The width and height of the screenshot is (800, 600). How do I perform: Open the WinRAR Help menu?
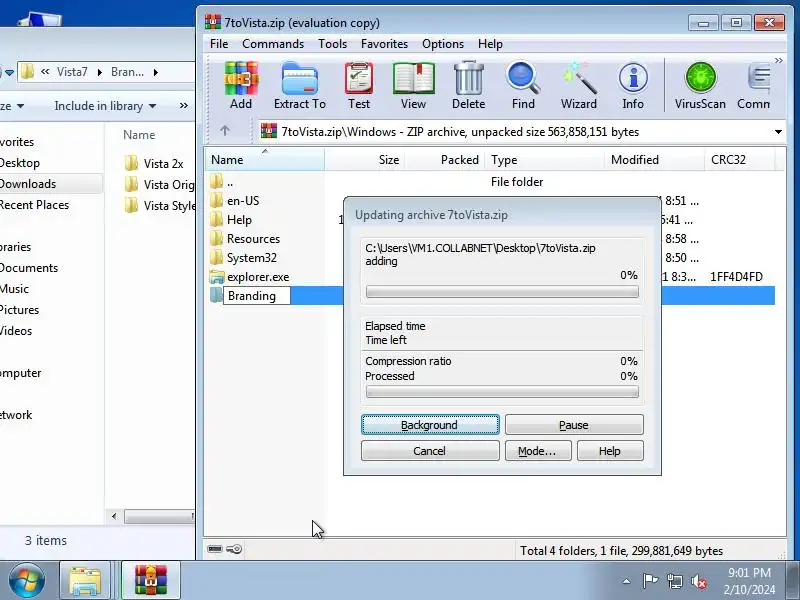tap(490, 44)
